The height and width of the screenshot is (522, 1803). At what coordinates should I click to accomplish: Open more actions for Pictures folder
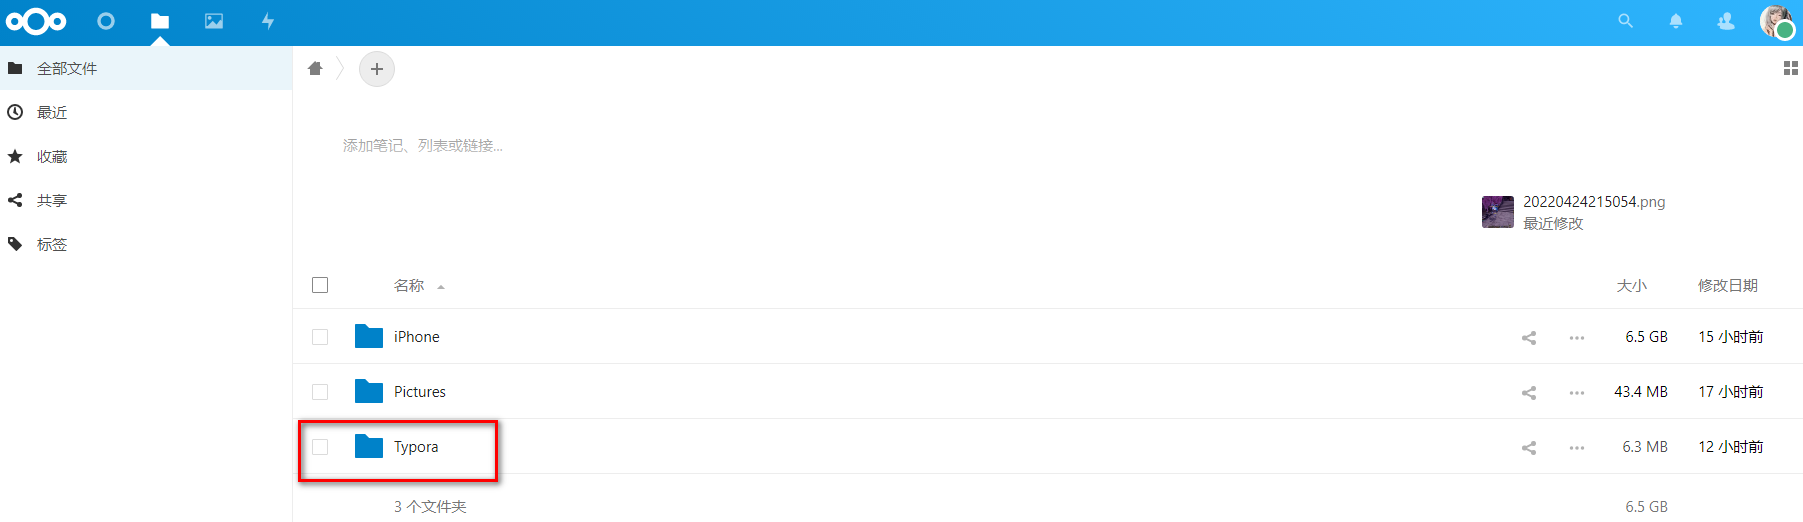[x=1577, y=393]
